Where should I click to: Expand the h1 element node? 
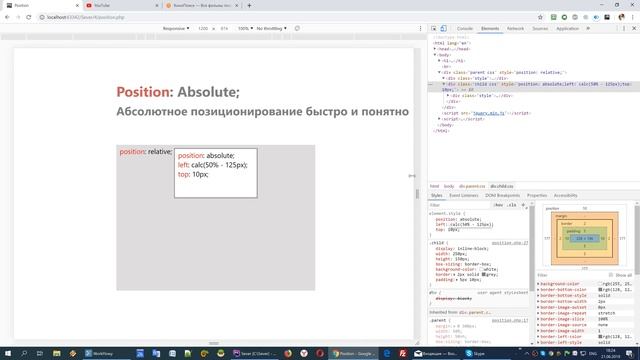click(439, 61)
